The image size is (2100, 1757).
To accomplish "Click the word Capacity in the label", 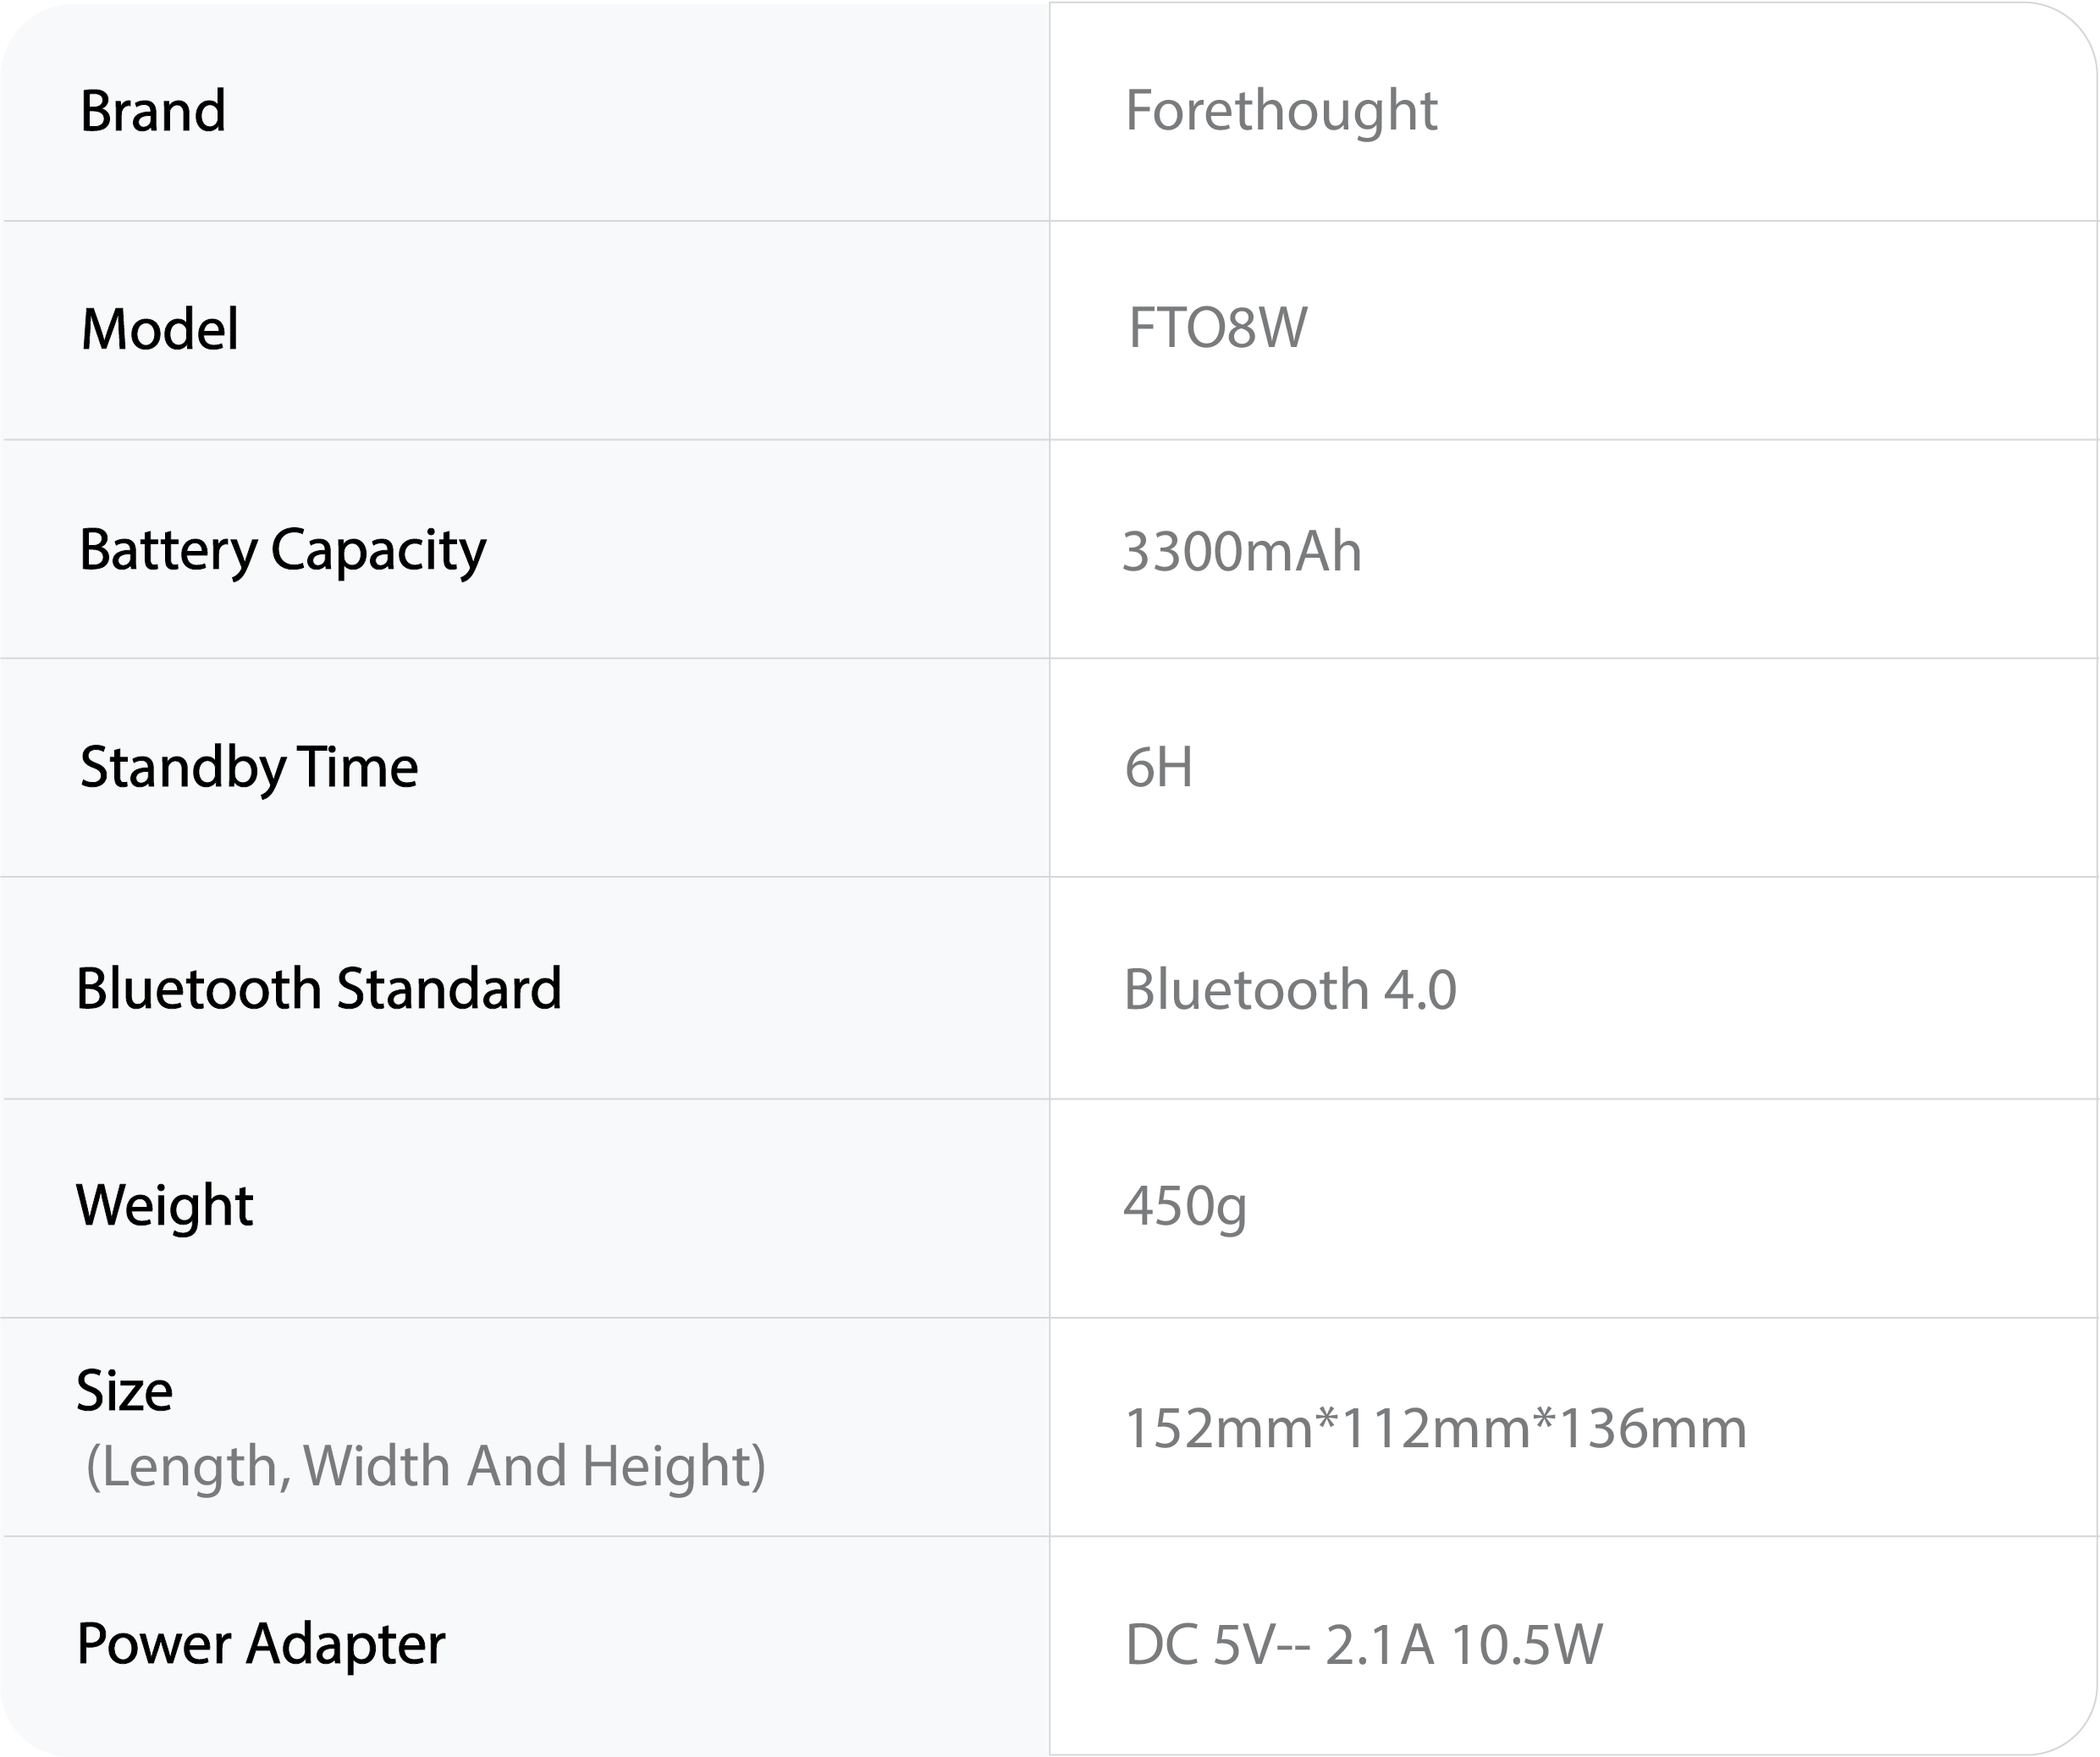I will pos(378,550).
